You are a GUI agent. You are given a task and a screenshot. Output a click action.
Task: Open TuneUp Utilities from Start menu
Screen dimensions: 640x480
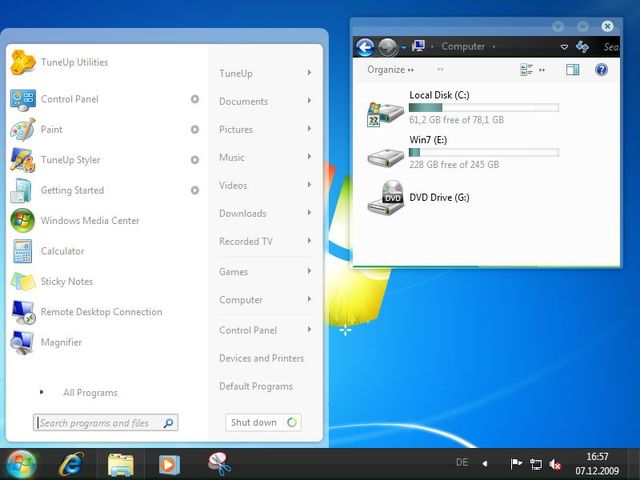pyautogui.click(x=59, y=62)
